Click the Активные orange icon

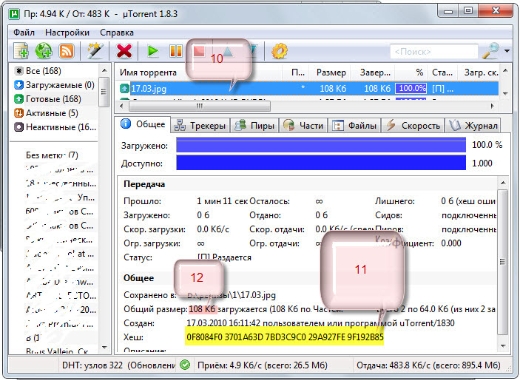19,113
